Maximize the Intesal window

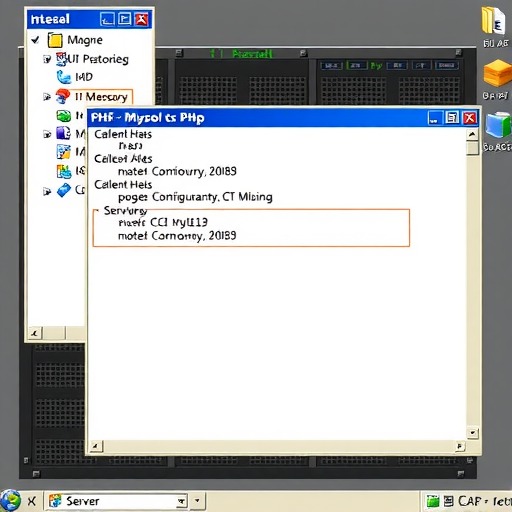click(125, 19)
